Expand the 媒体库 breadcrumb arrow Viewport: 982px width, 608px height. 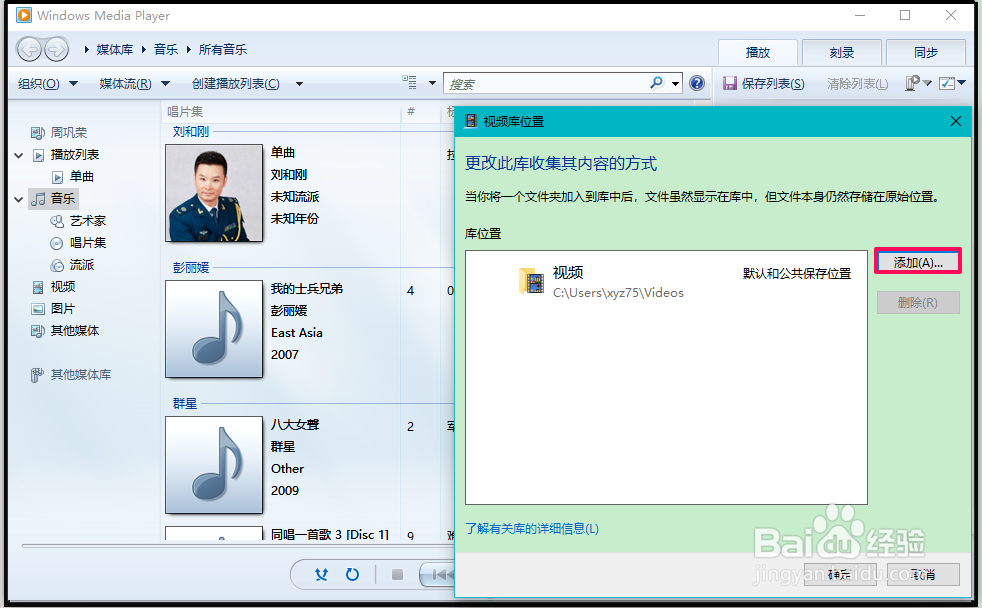pyautogui.click(x=86, y=49)
